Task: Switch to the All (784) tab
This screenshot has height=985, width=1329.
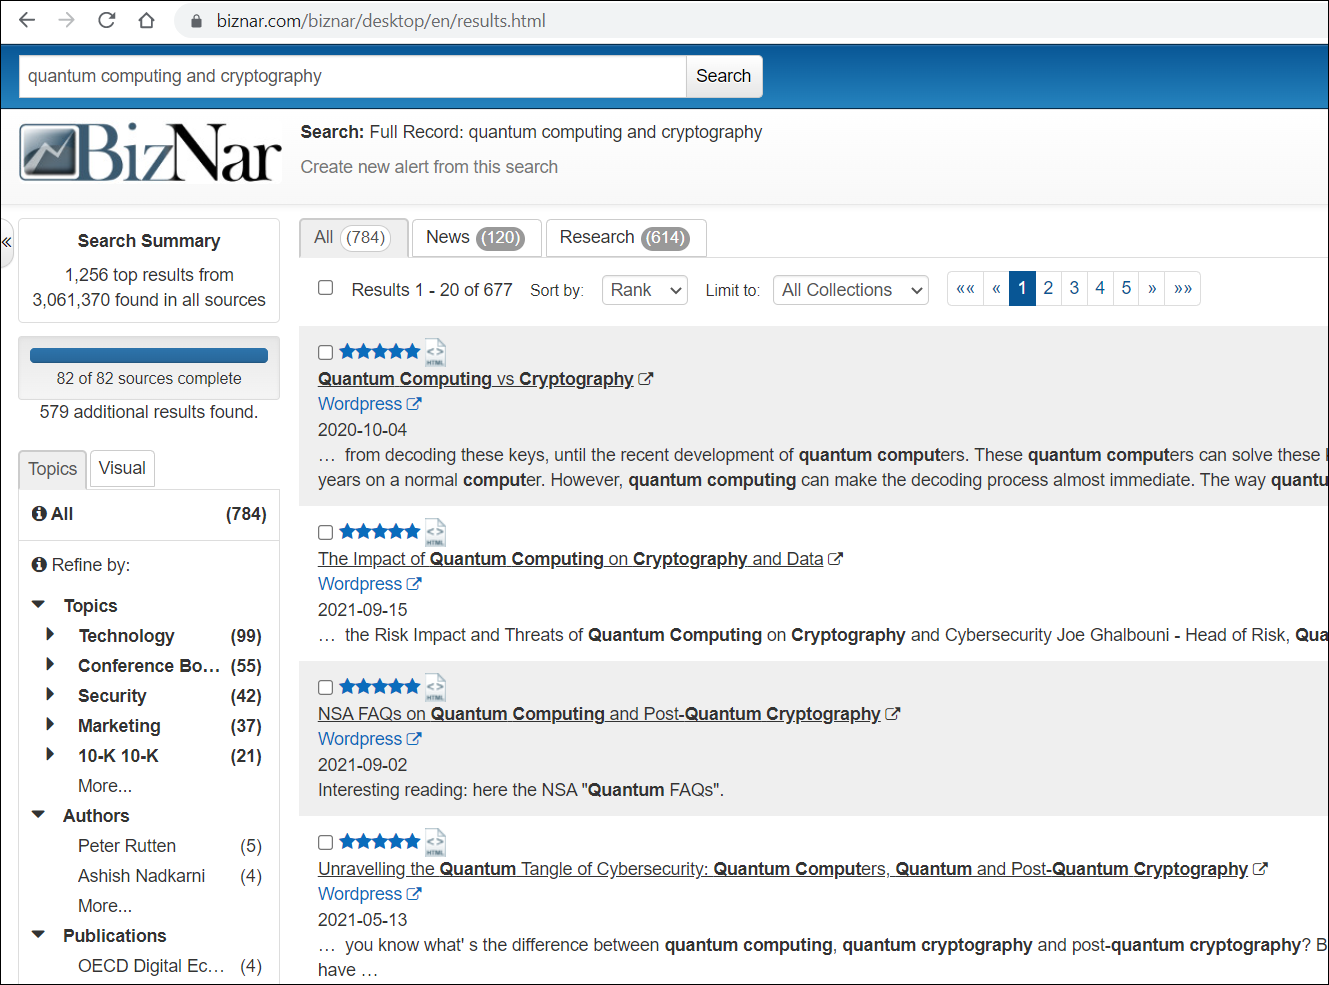Action: (x=354, y=238)
